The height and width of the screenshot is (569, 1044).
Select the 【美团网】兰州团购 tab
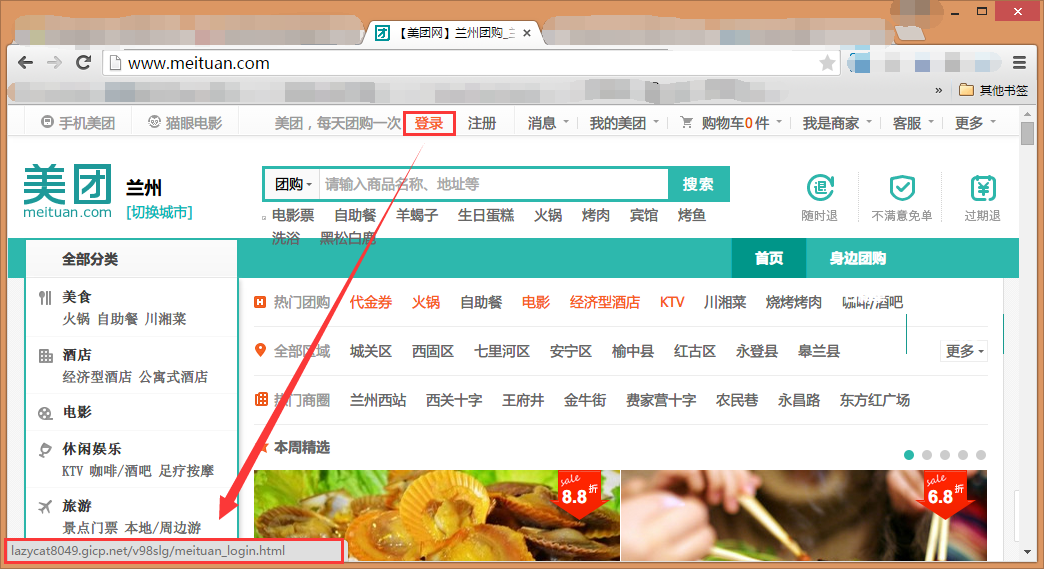coord(453,33)
